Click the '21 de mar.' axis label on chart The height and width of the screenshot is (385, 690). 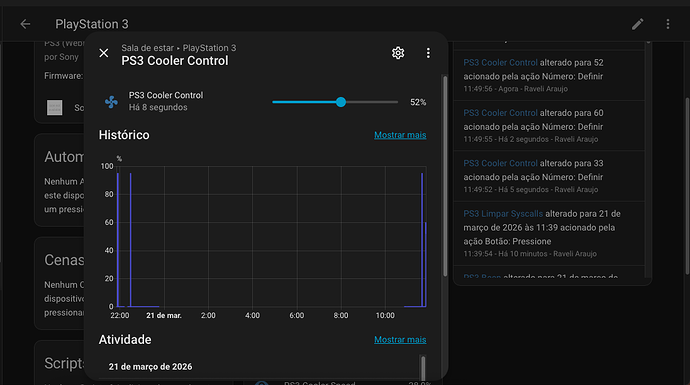(164, 315)
